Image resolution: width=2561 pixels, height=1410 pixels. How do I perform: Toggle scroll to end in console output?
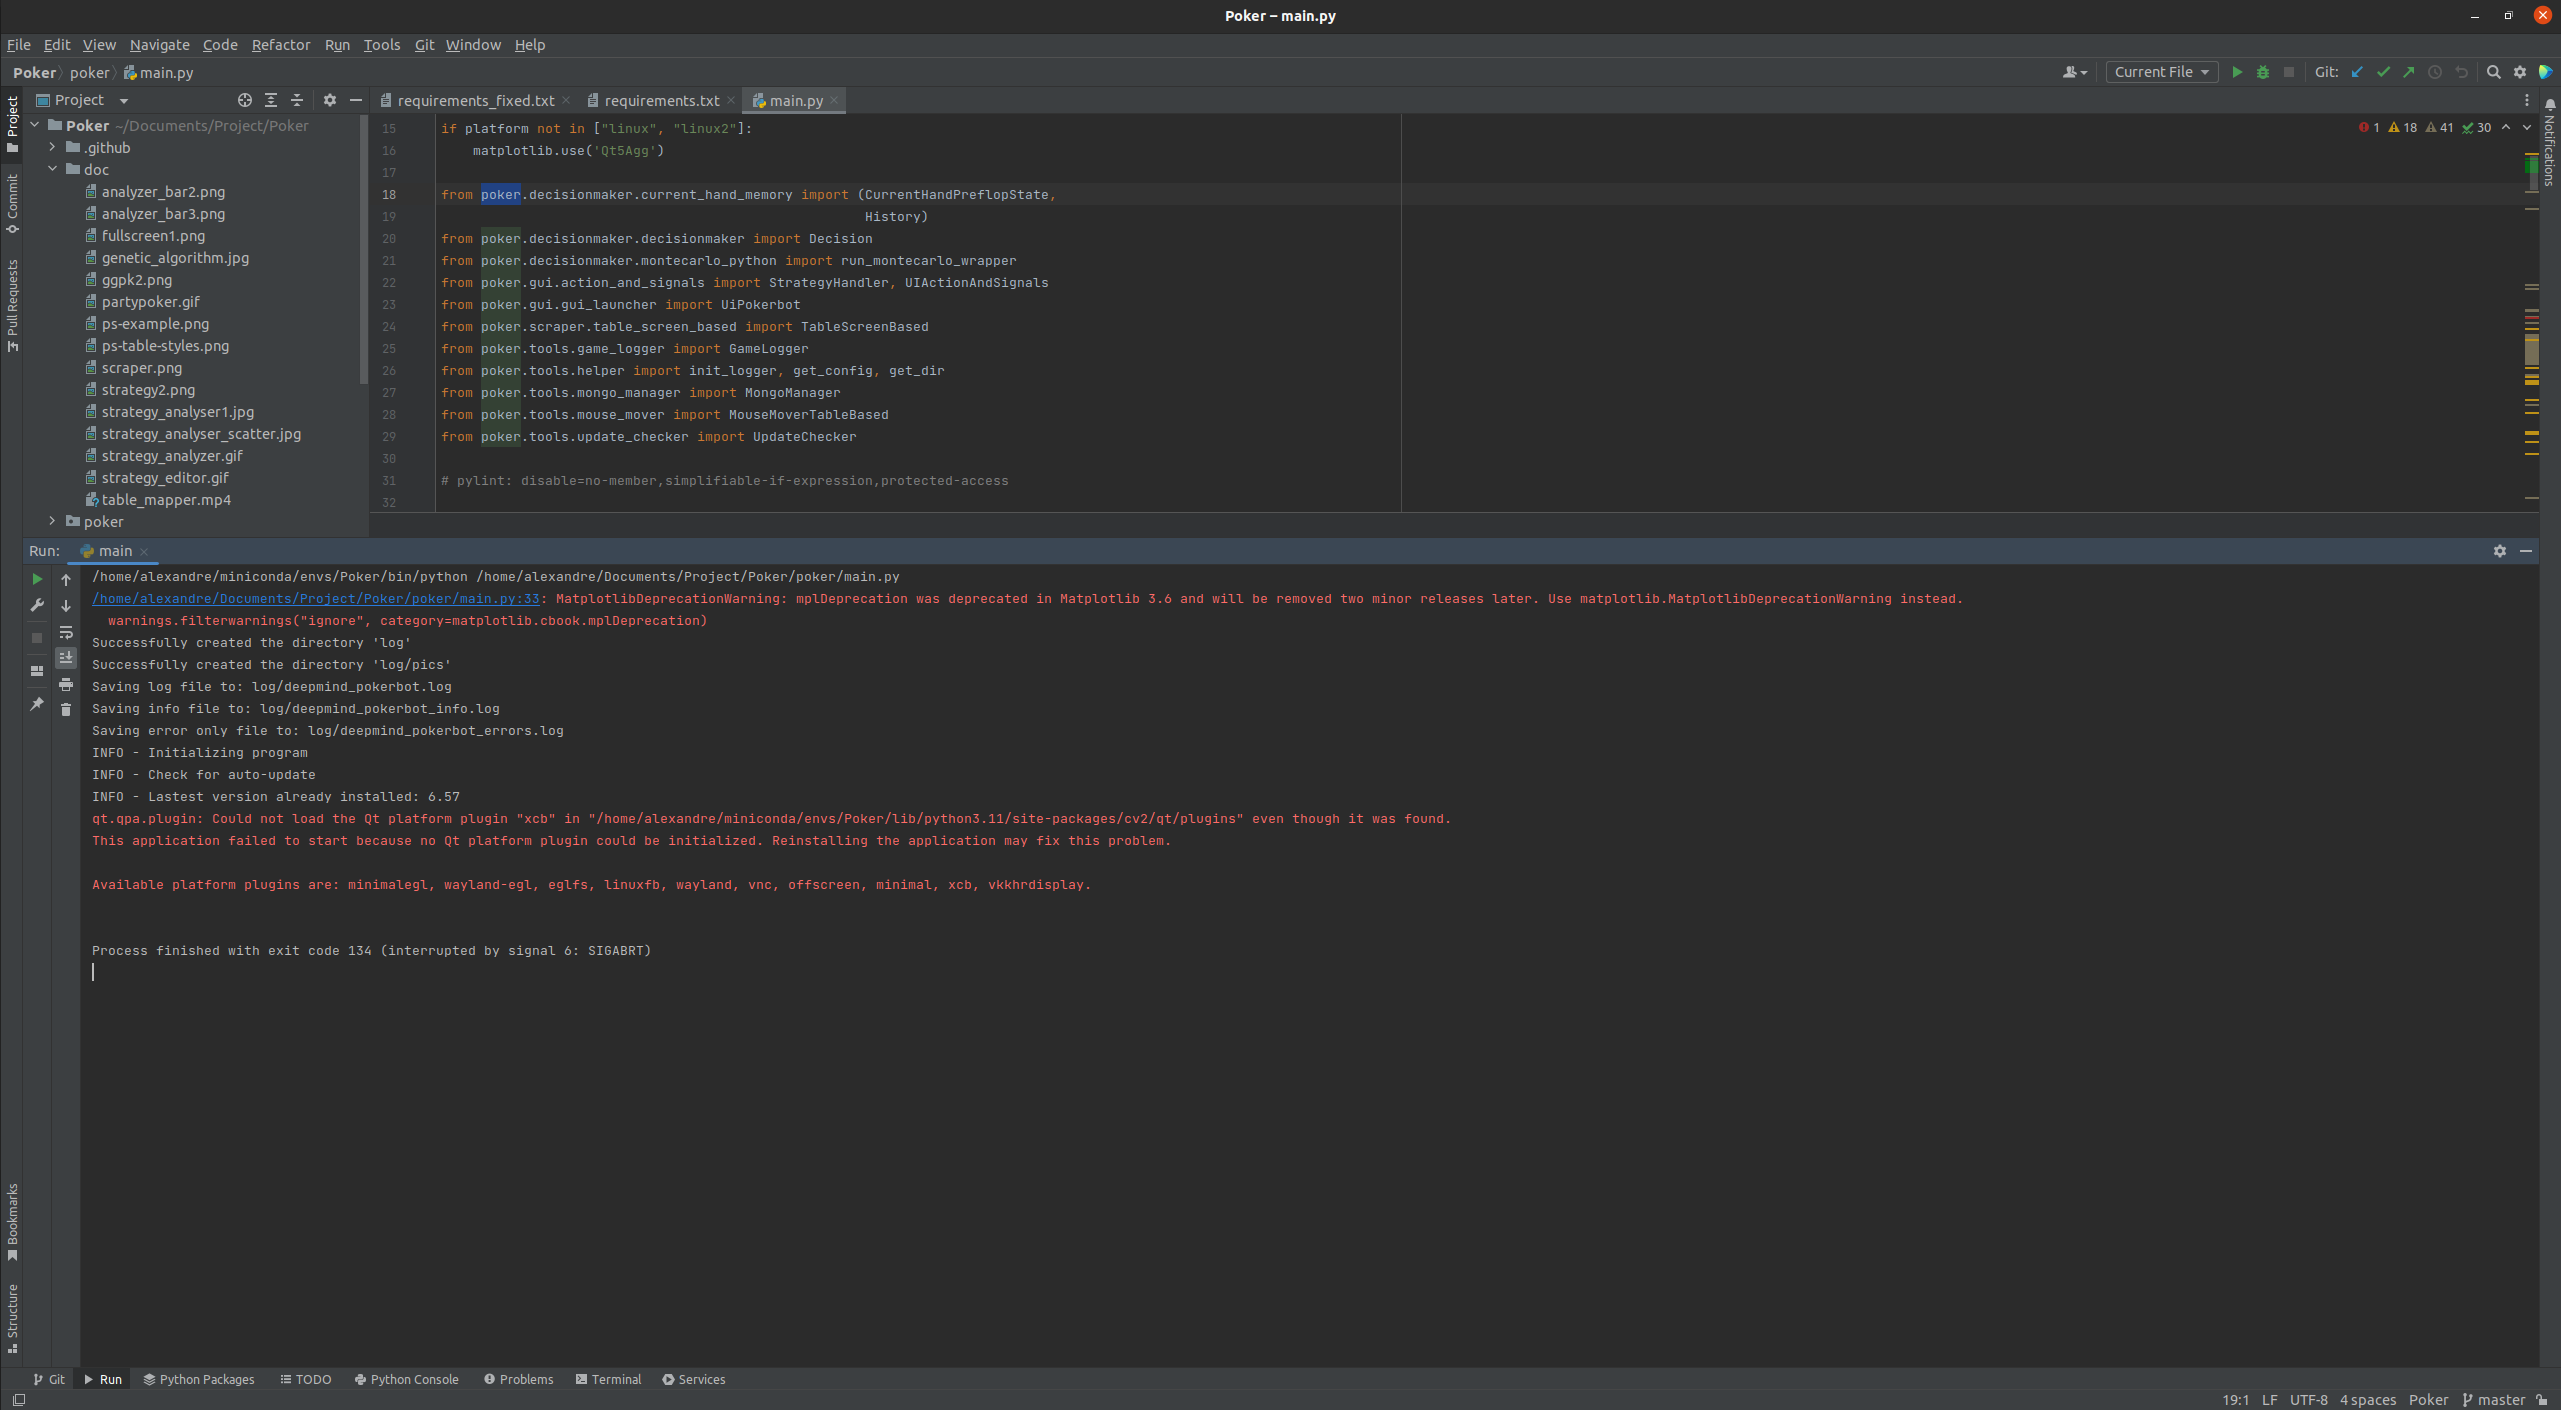click(66, 659)
